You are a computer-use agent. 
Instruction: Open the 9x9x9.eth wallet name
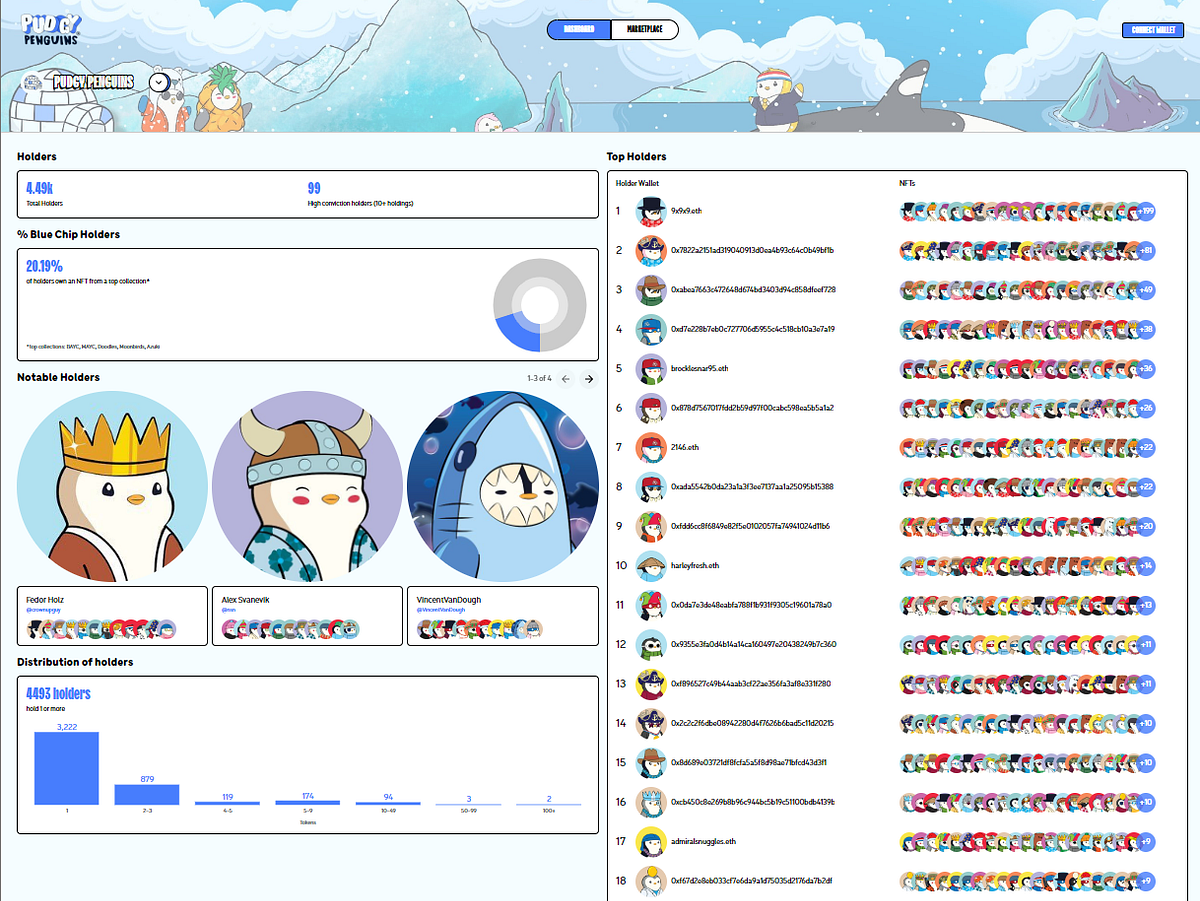688,211
